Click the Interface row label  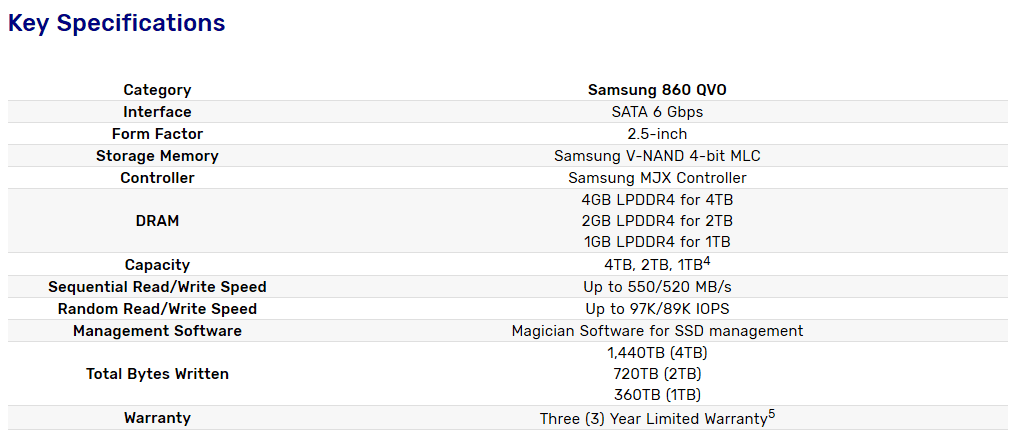[x=157, y=112]
